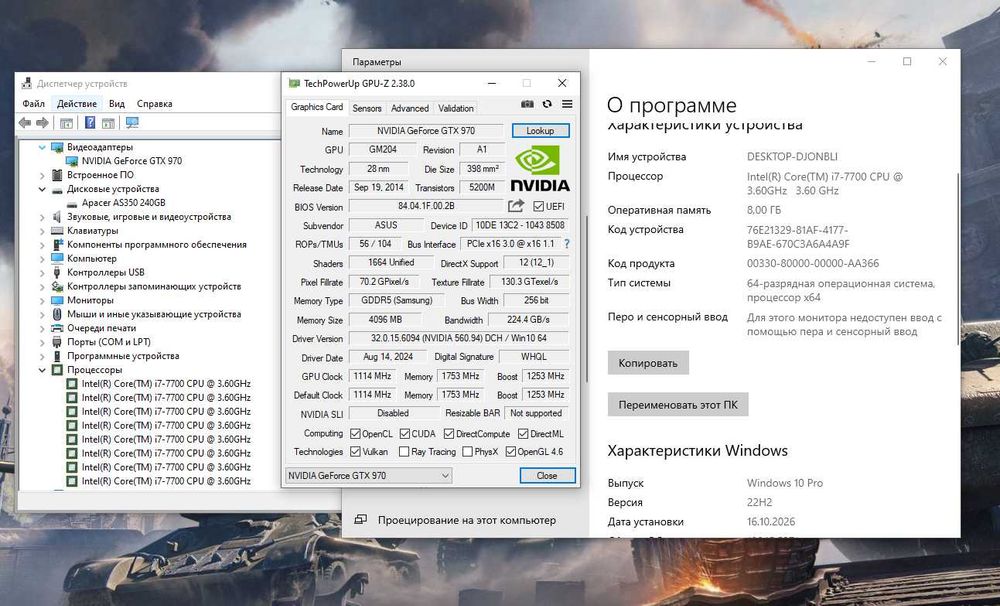
Task: Open the GPU-Z hamburger menu
Action: click(567, 104)
